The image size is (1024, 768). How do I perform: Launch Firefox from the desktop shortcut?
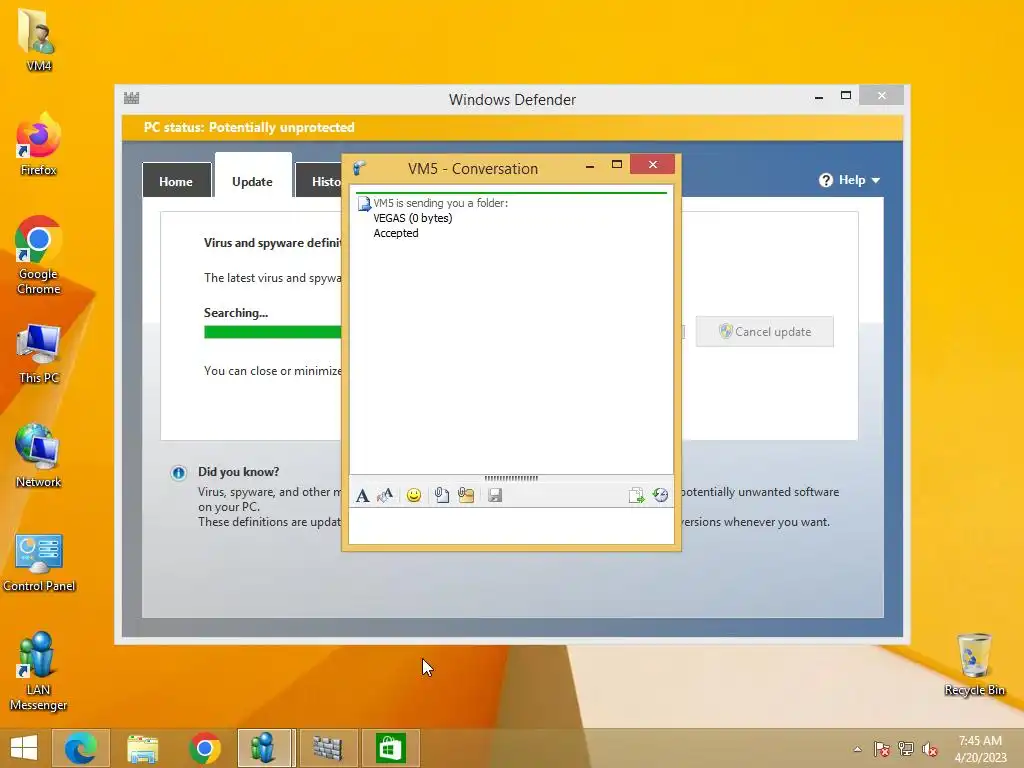point(39,144)
